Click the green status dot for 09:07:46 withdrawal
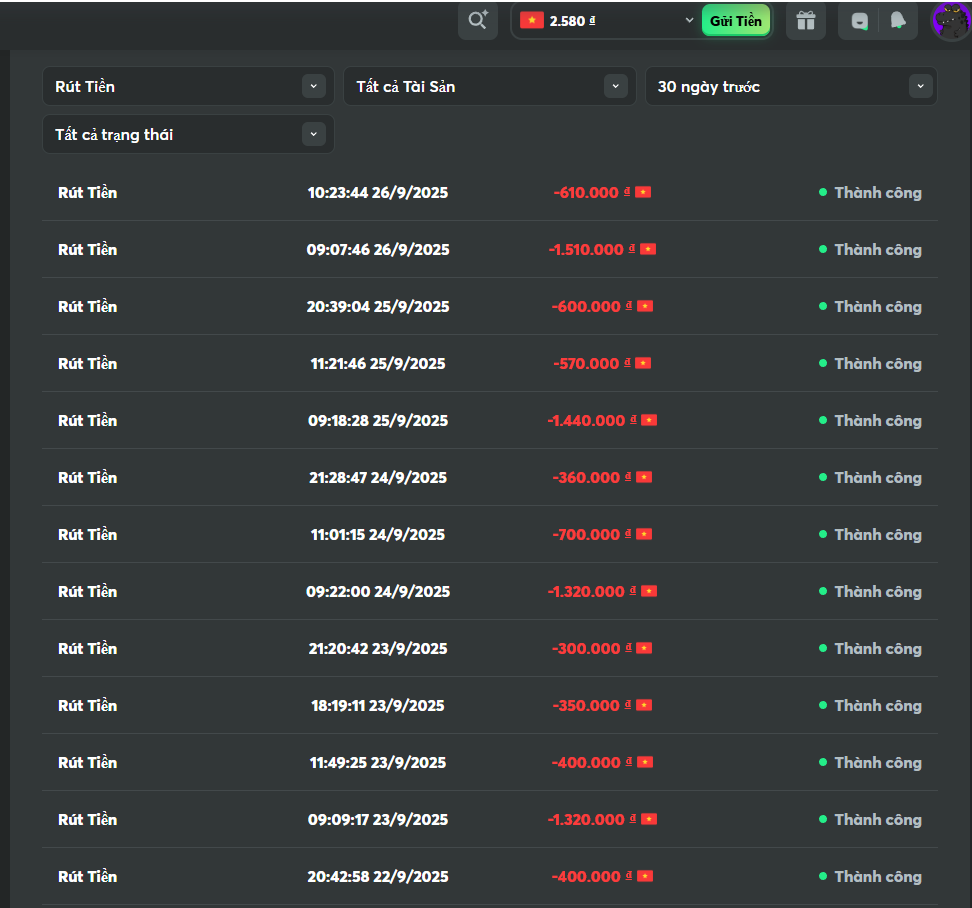 click(823, 249)
